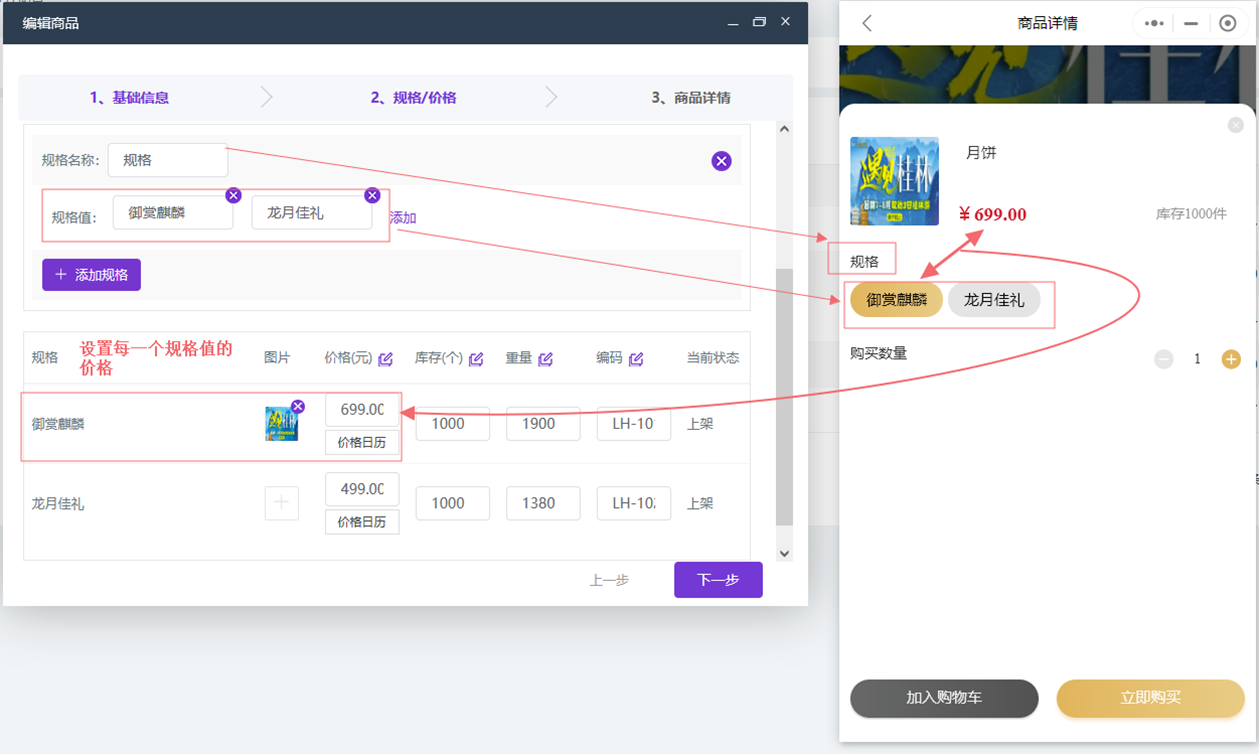This screenshot has height=754, width=1259.
Task: Remove the 龙月佳礼 spec value tag
Action: tap(372, 195)
